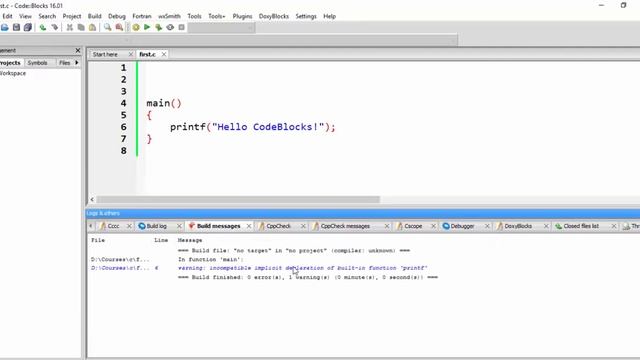Click the Paste toolbar icon
The width and height of the screenshot is (640, 360).
93,27
